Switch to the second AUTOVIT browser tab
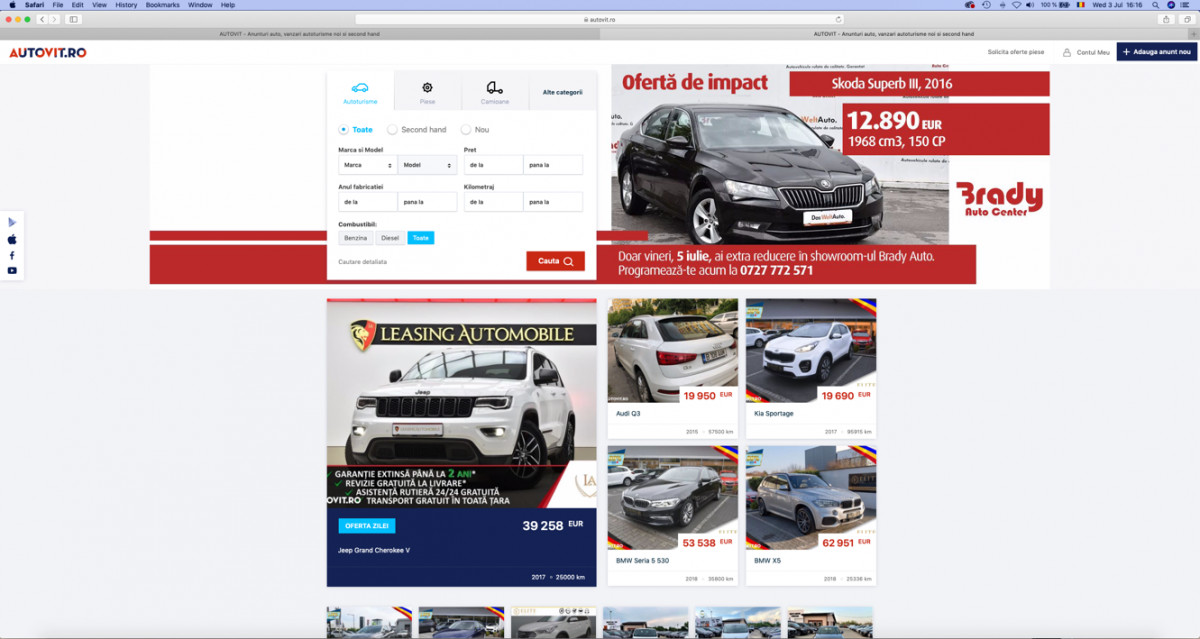The width and height of the screenshot is (1200, 639). 895,34
